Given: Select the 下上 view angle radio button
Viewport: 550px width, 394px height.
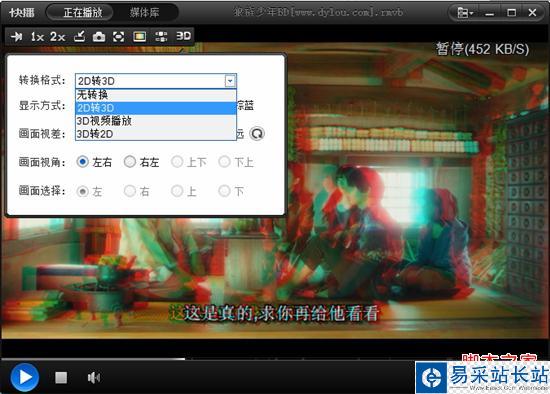Looking at the screenshot, I should click(224, 162).
